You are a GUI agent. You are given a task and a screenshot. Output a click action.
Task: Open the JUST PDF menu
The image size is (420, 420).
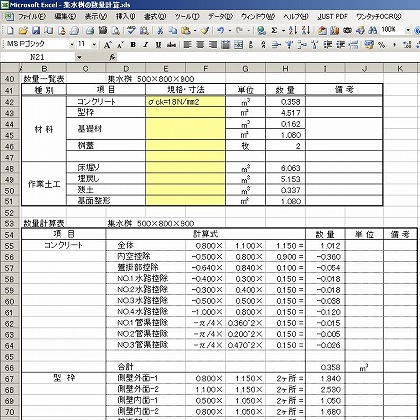[x=332, y=16]
